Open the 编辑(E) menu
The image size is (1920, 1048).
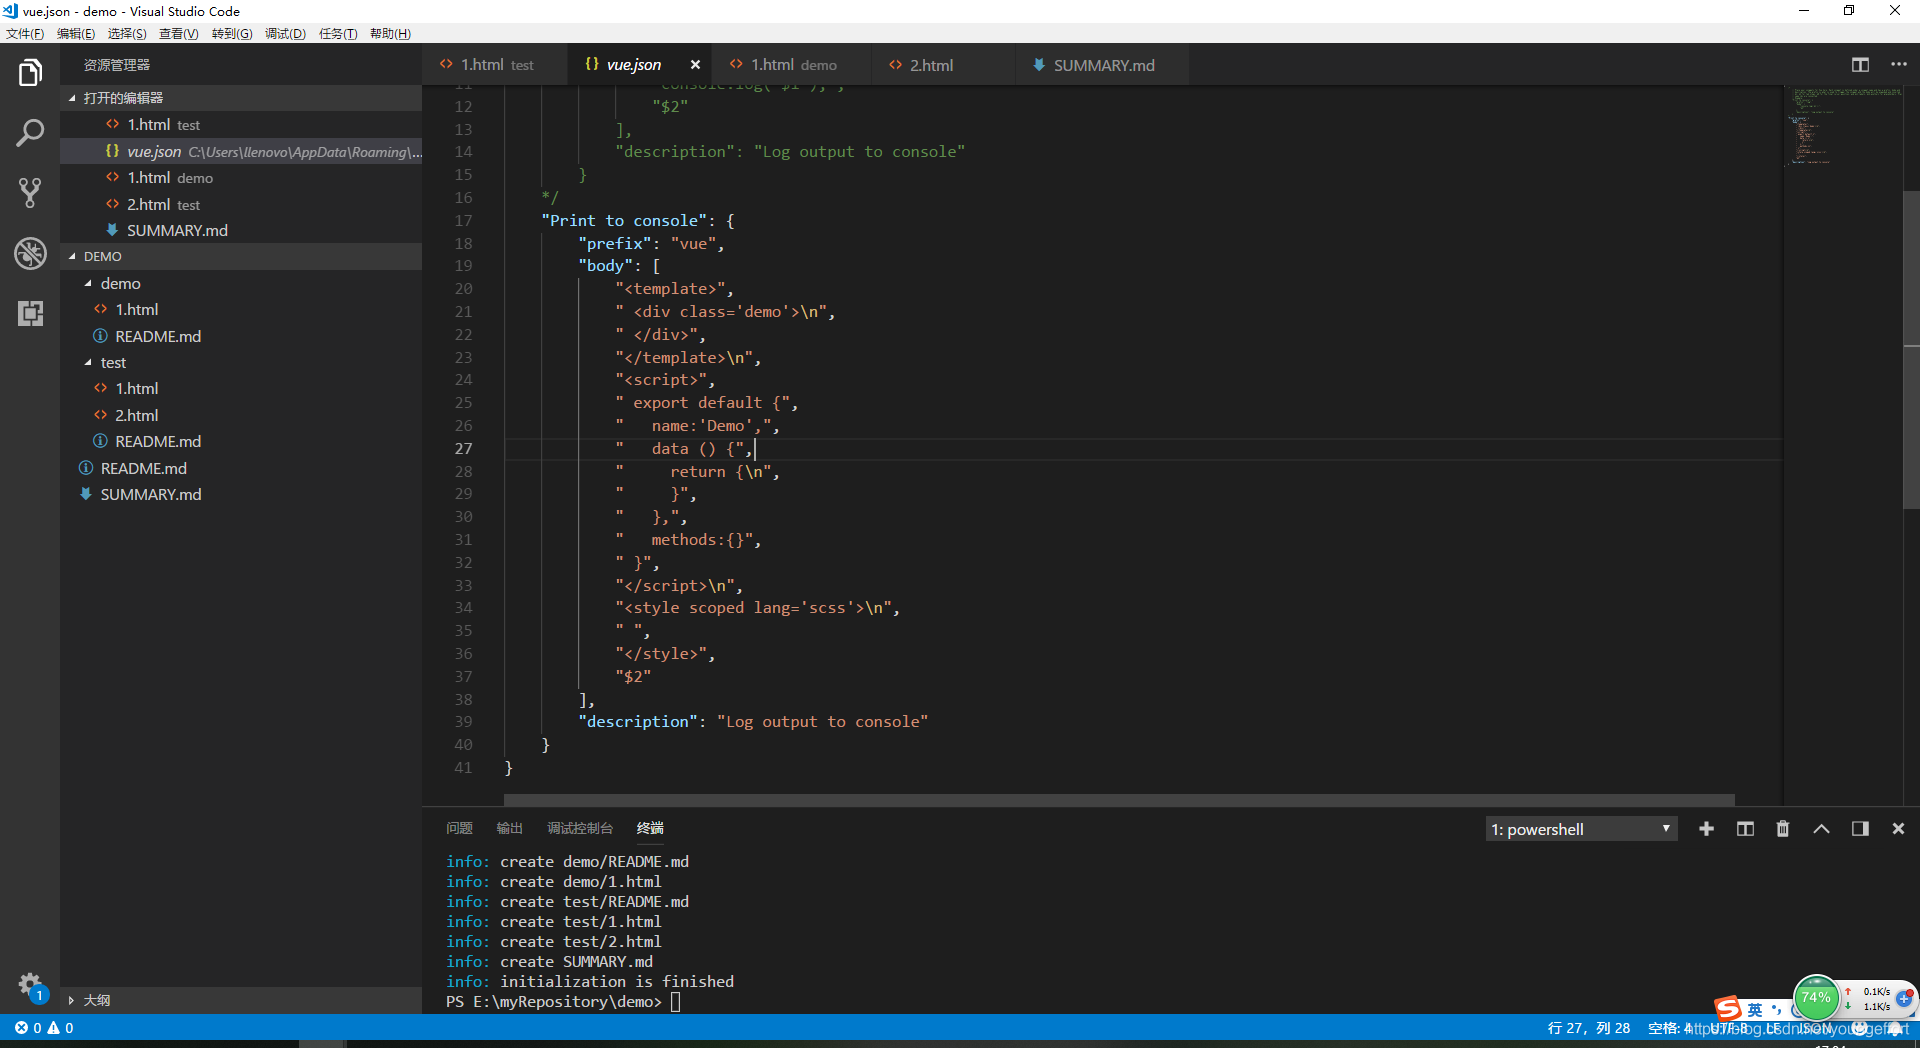coord(76,34)
